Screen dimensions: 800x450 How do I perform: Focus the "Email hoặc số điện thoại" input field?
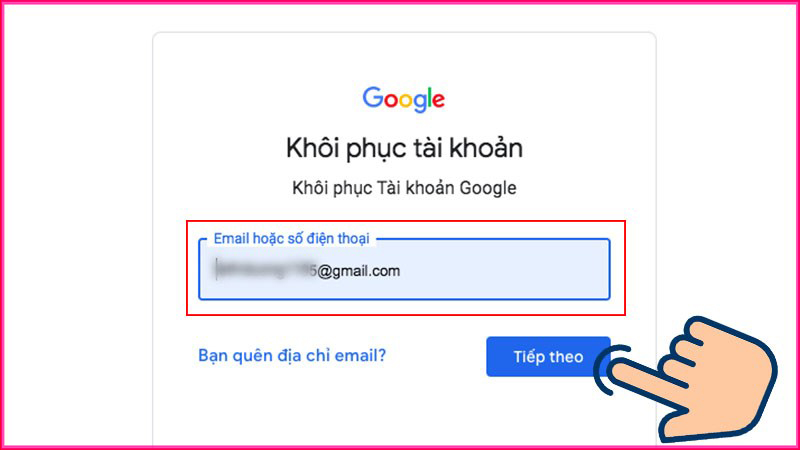pyautogui.click(x=404, y=269)
